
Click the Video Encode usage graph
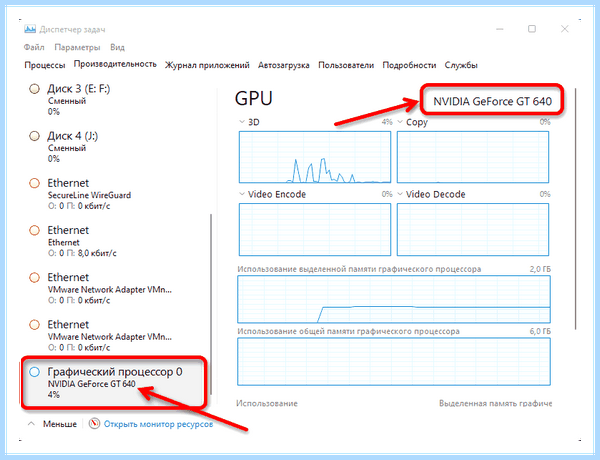315,229
